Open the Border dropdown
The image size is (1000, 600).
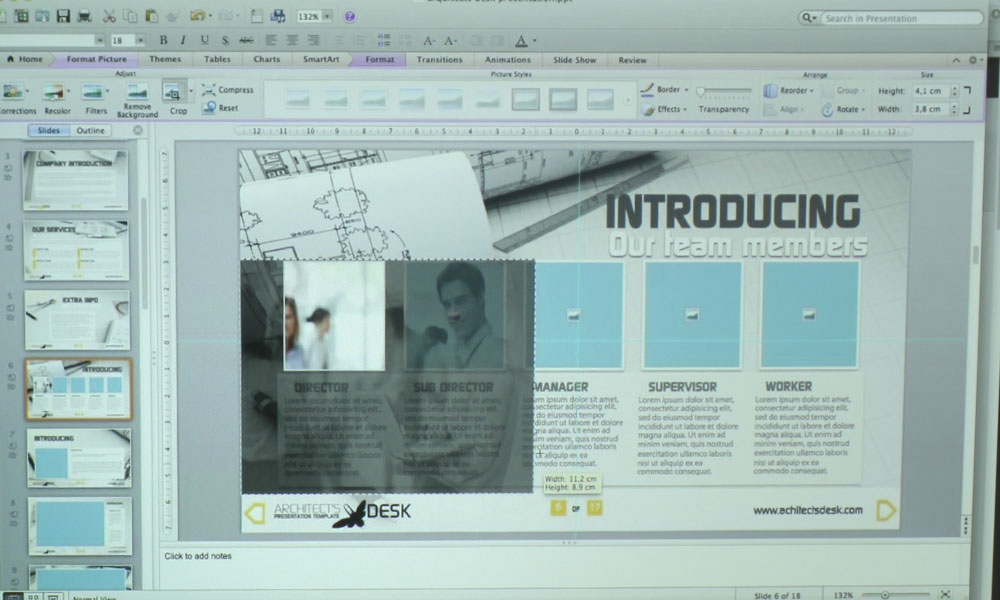click(665, 90)
